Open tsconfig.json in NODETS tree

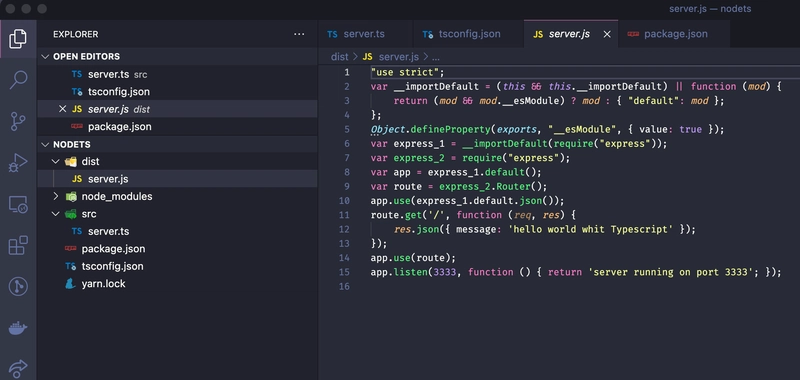point(178,266)
